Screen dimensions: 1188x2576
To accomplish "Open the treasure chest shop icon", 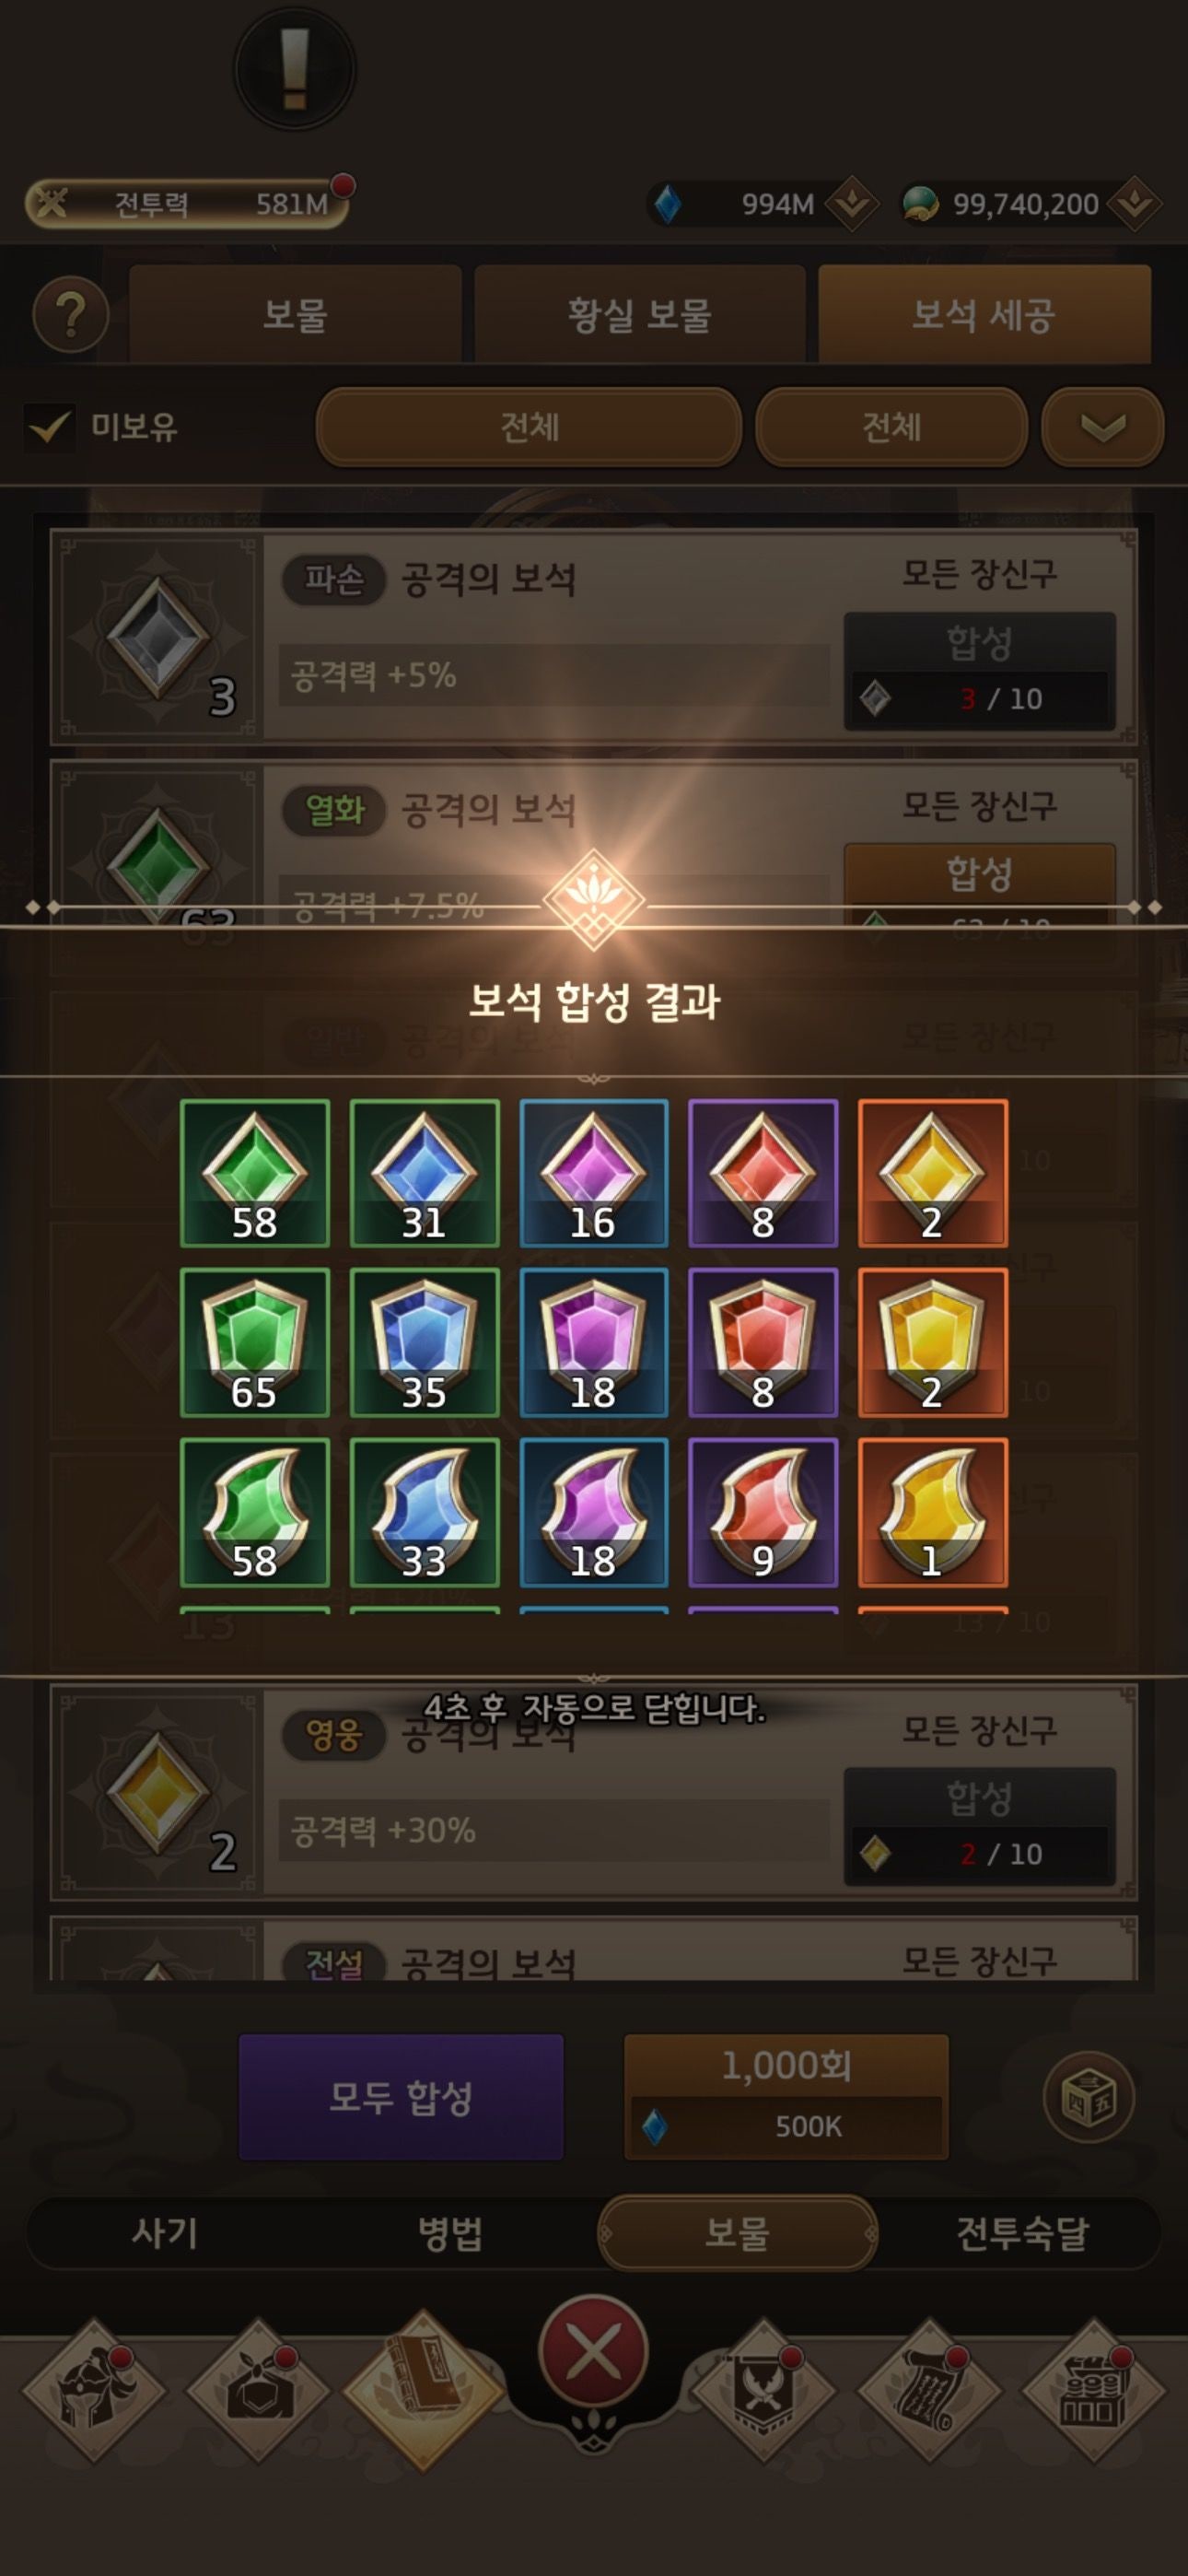I will (x=1093, y=2390).
